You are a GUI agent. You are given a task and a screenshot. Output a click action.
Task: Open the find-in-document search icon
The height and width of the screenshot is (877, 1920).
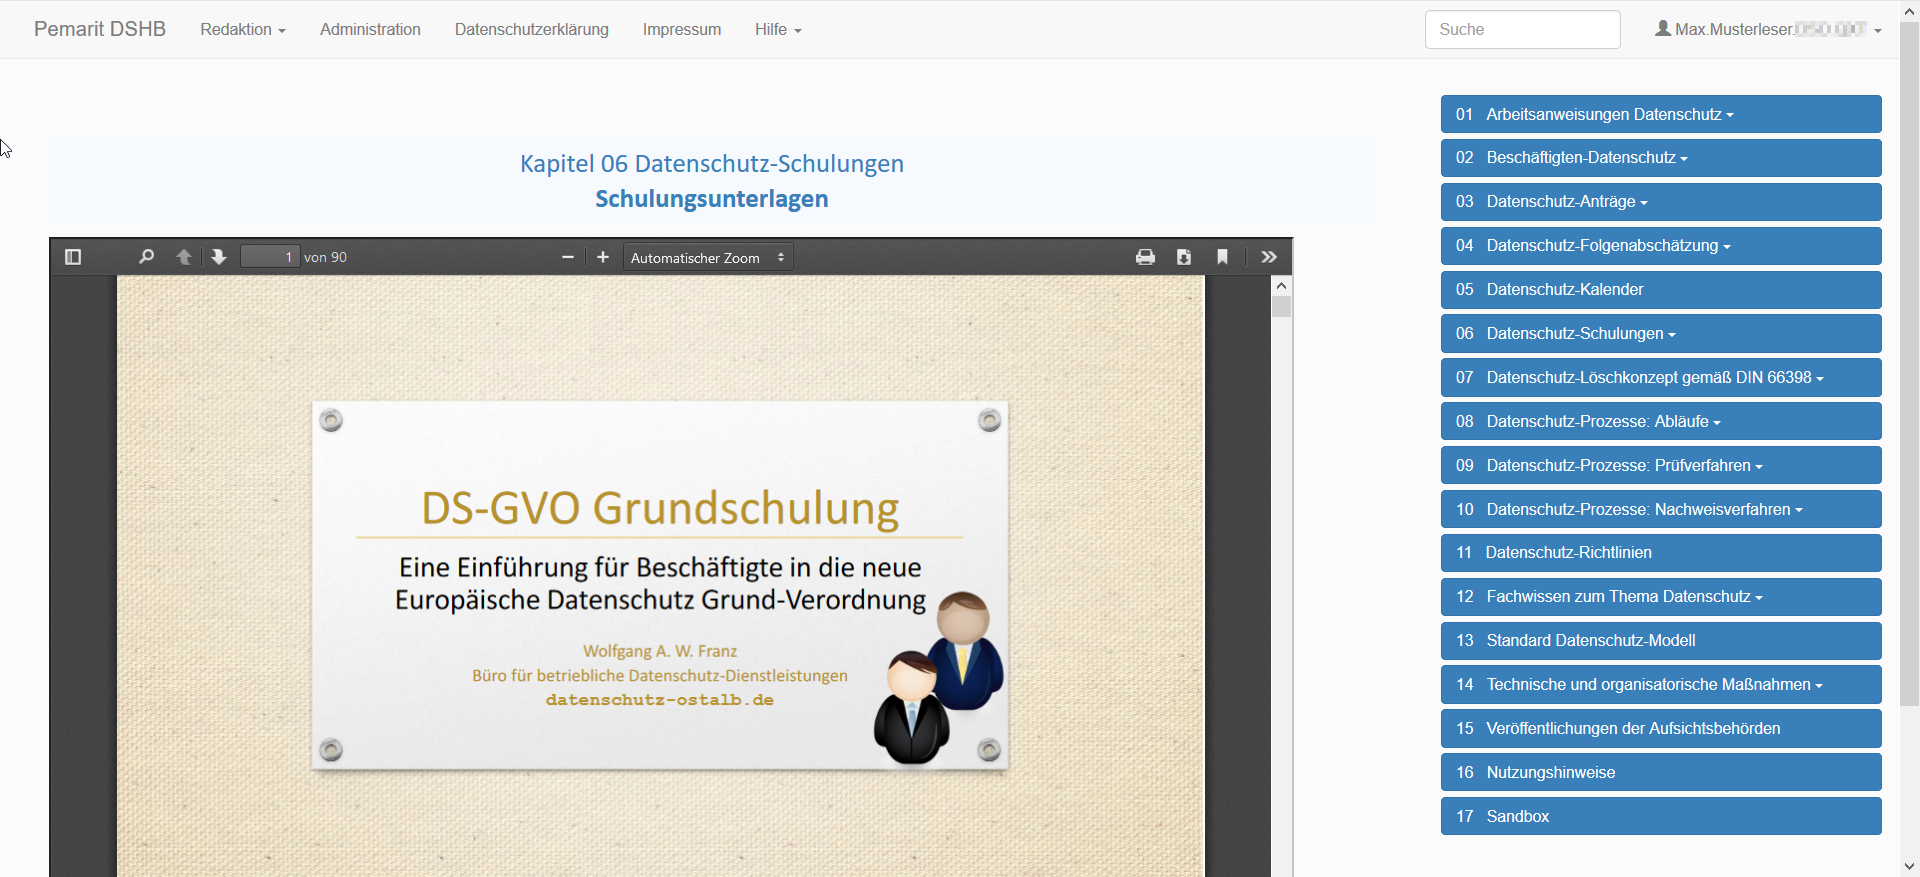click(147, 257)
